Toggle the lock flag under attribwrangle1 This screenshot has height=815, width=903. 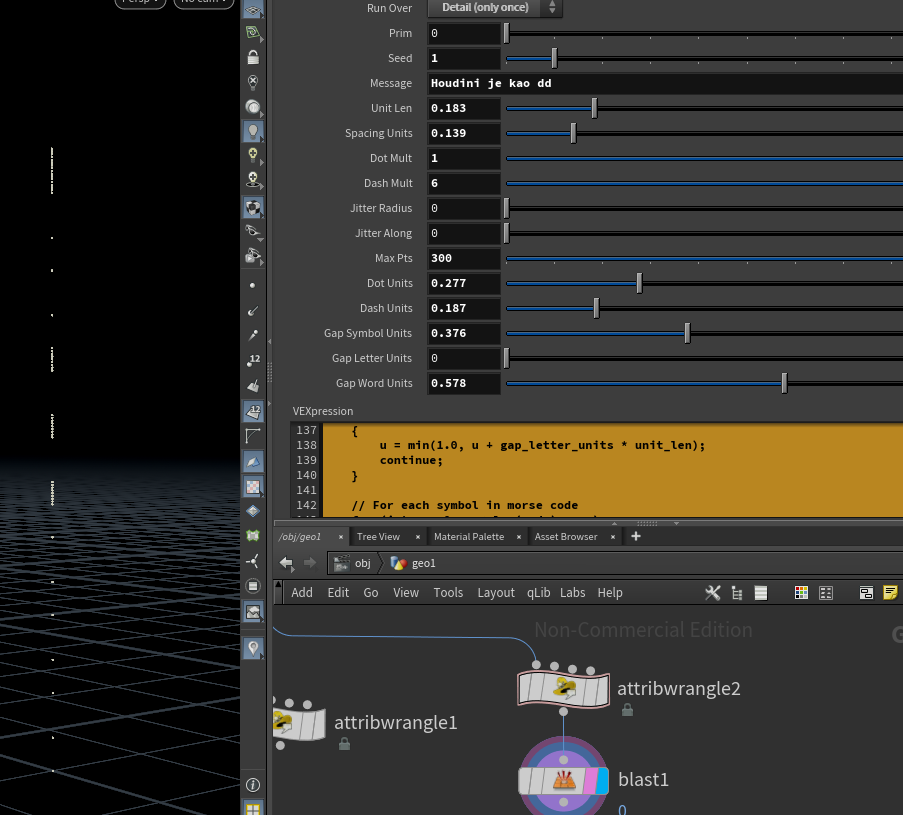[x=344, y=744]
